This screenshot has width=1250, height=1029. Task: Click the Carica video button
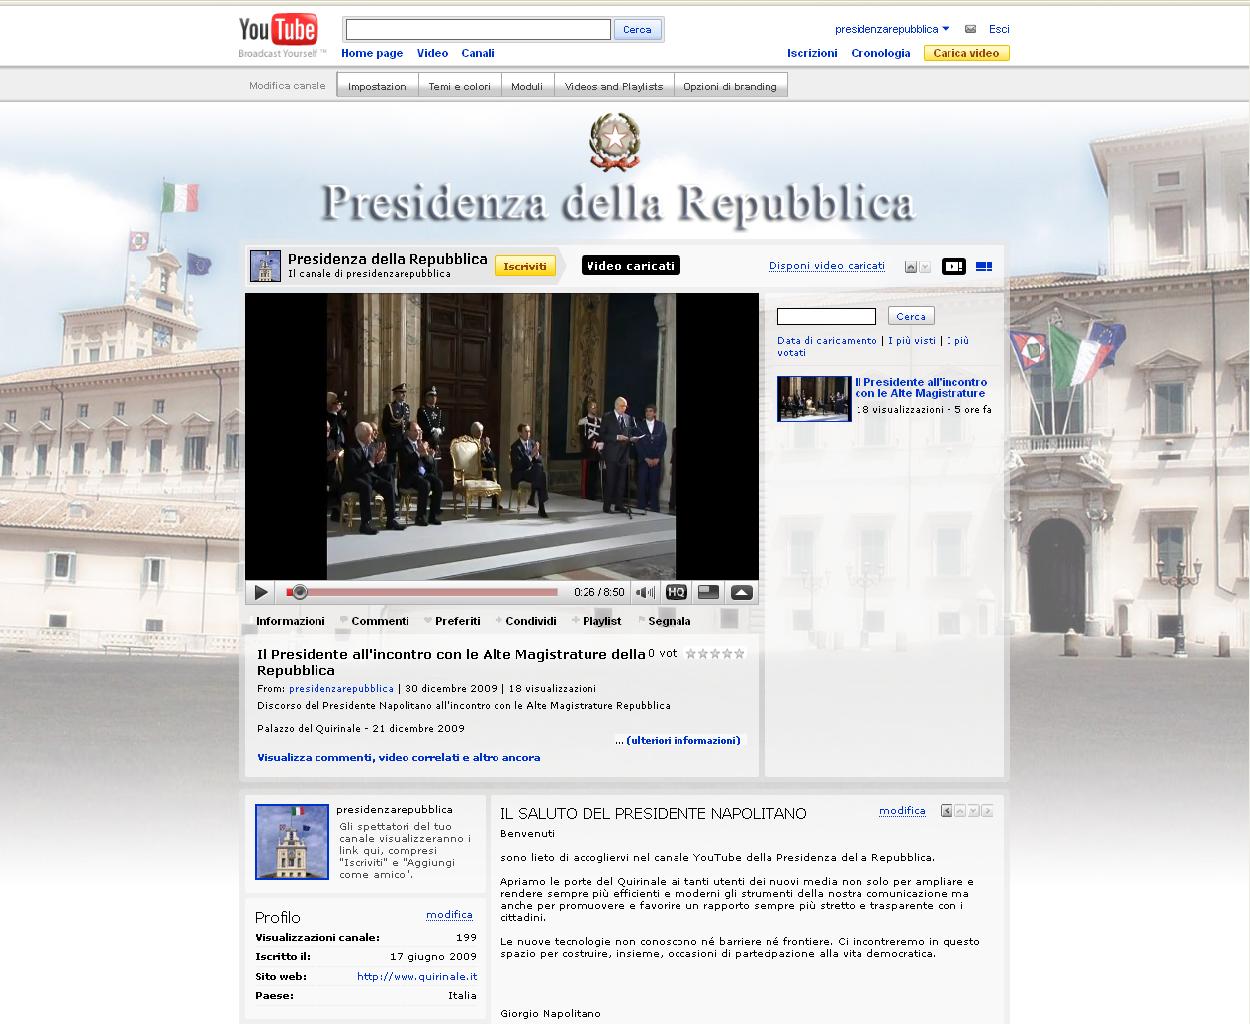[x=966, y=53]
